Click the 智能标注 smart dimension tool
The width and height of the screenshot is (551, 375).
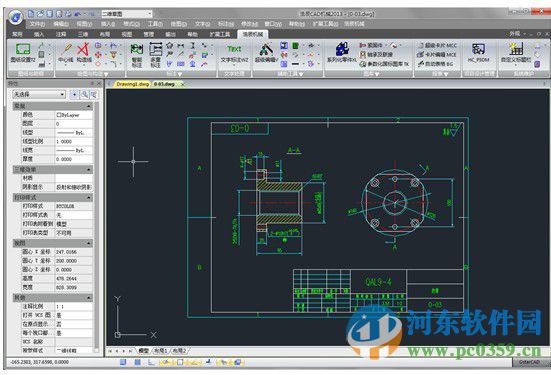click(137, 55)
